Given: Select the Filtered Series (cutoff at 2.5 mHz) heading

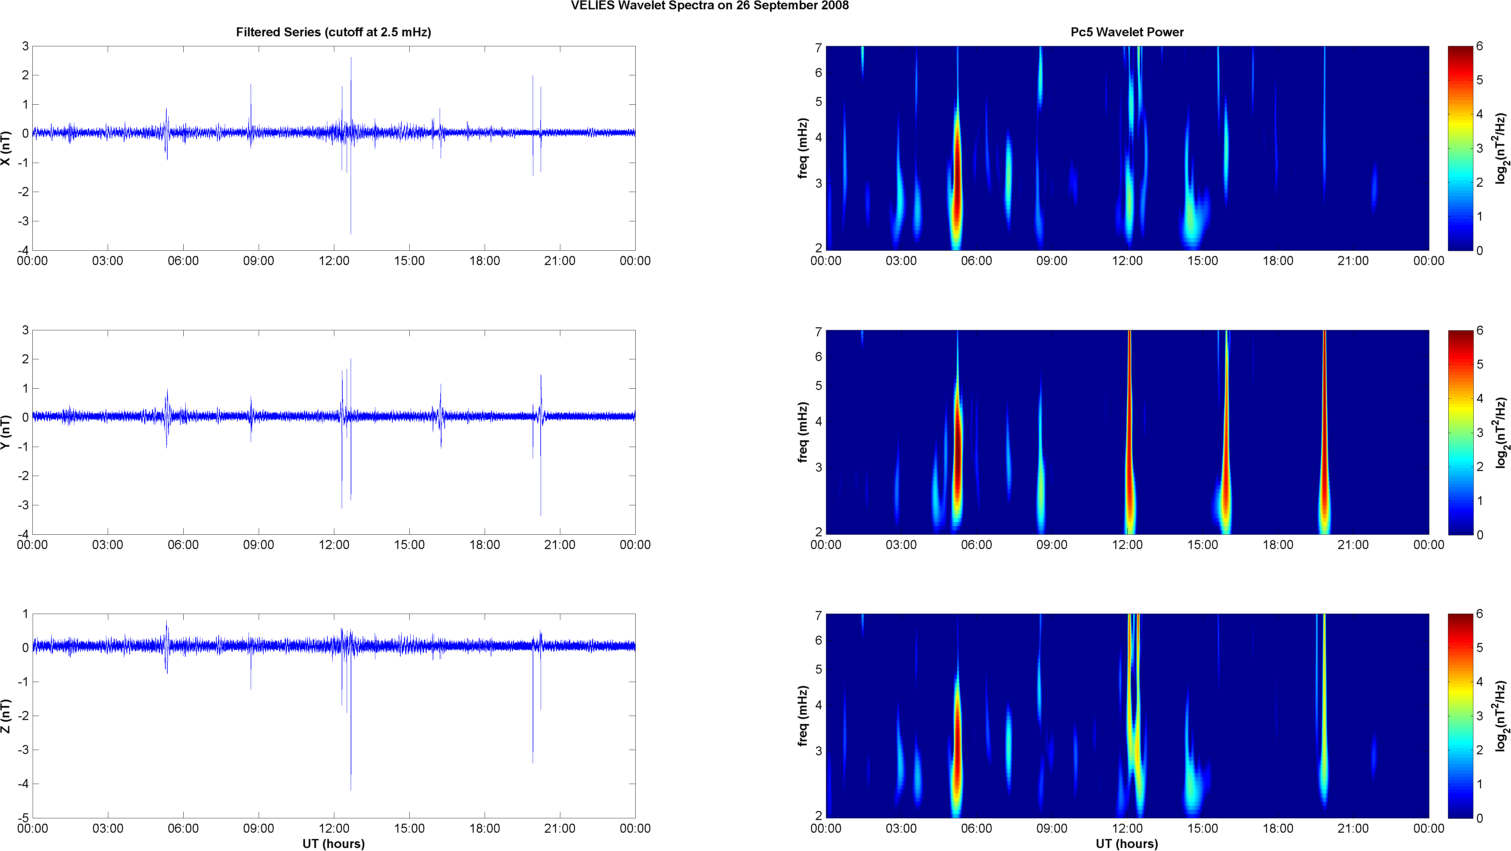Looking at the screenshot, I should click(x=334, y=32).
